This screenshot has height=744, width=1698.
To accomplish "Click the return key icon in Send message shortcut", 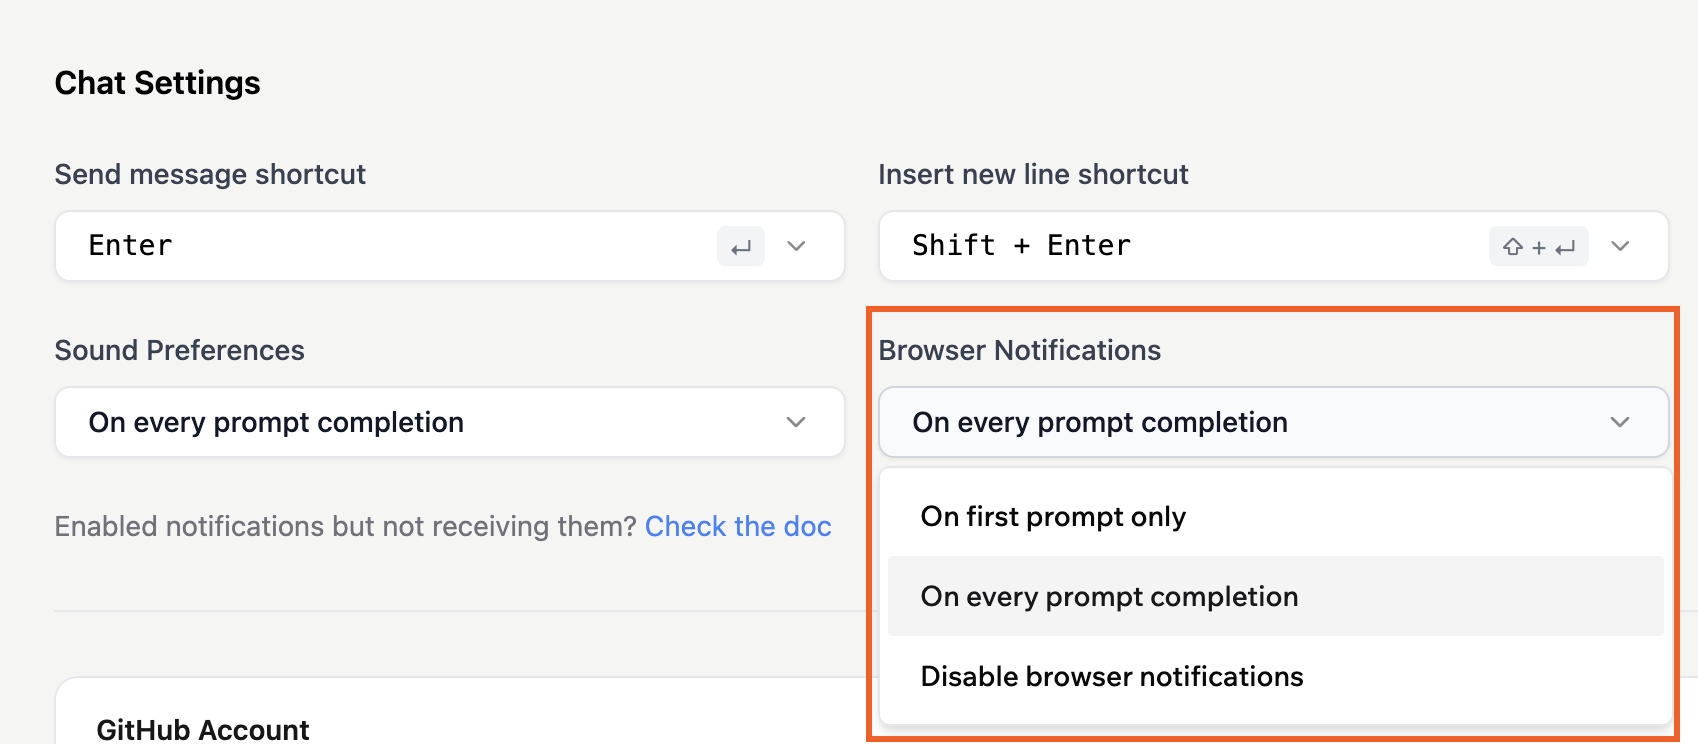I will pyautogui.click(x=741, y=246).
